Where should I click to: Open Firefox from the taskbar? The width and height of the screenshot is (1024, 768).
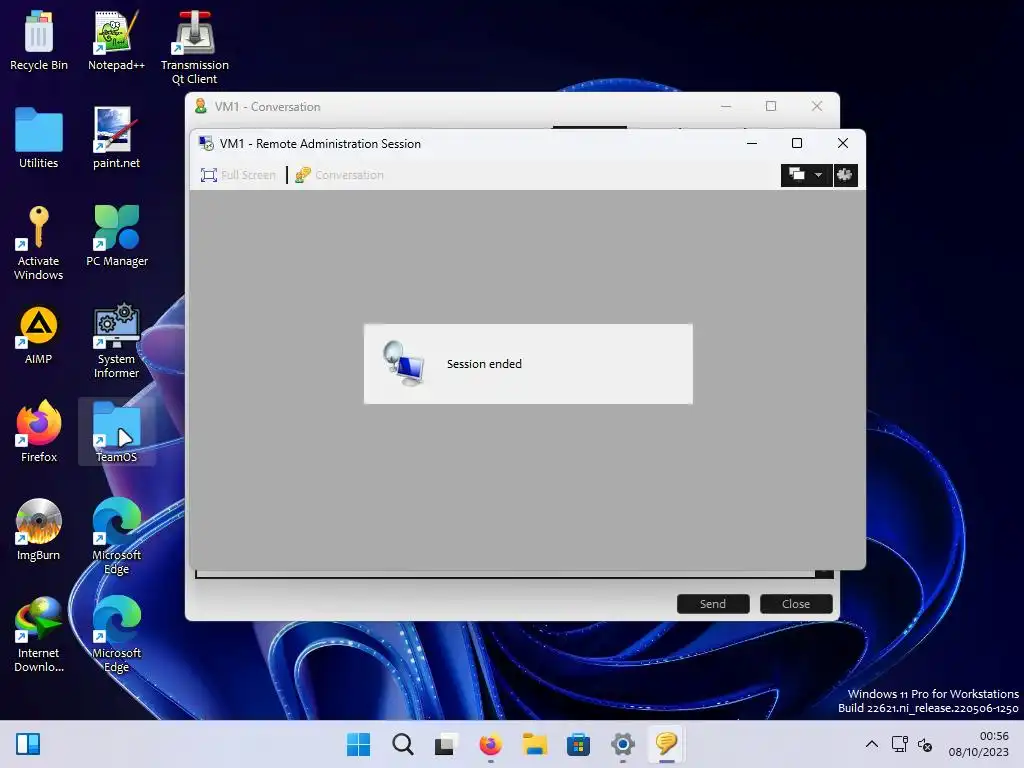point(490,744)
